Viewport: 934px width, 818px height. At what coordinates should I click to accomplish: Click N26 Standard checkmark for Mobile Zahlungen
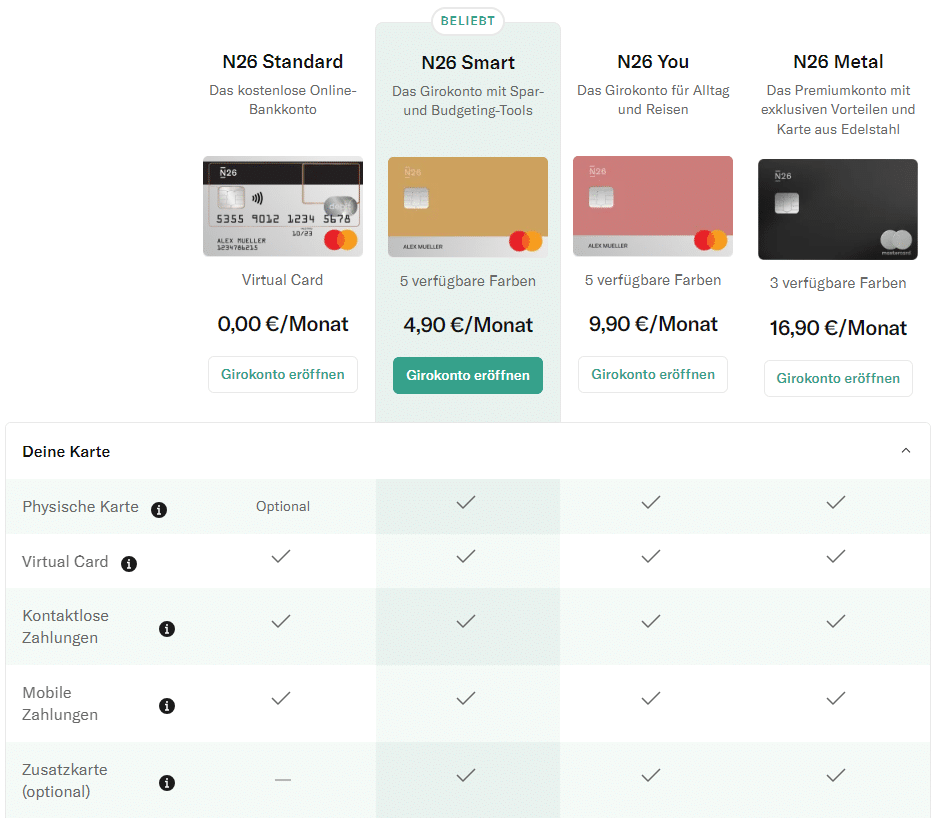coord(281,698)
